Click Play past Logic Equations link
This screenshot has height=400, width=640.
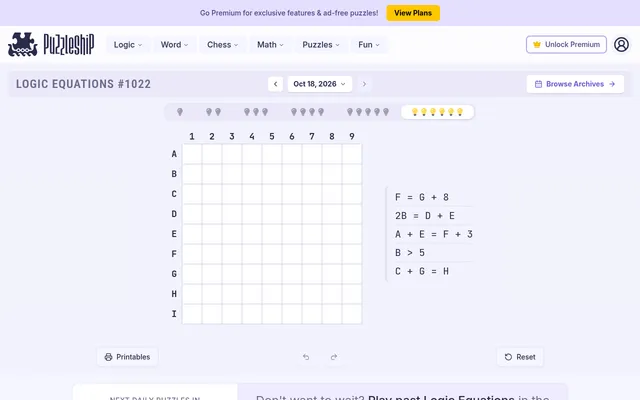(x=441, y=397)
